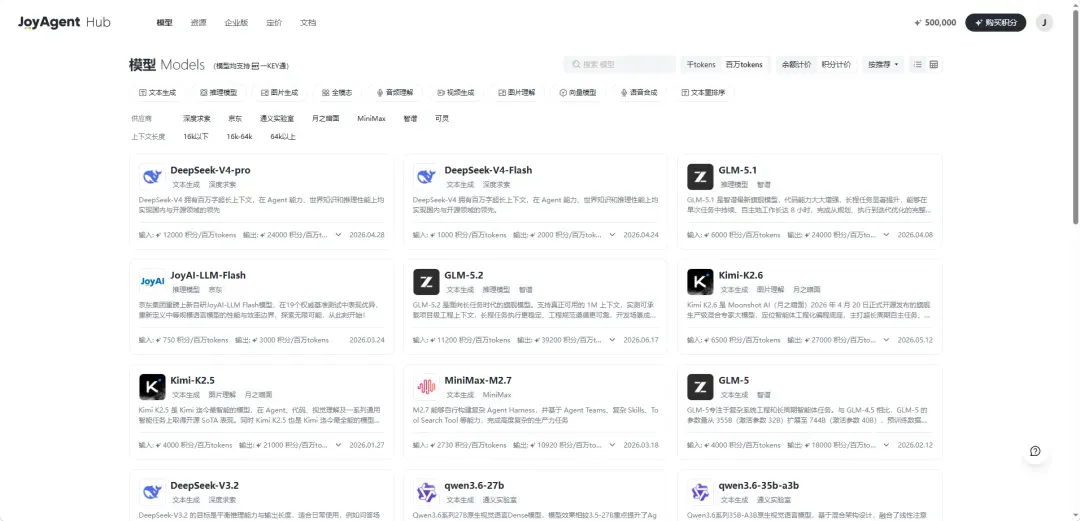Expand pricing details on GLM-5.2 card
Screen dimensions: 1080x521
(x=612, y=340)
